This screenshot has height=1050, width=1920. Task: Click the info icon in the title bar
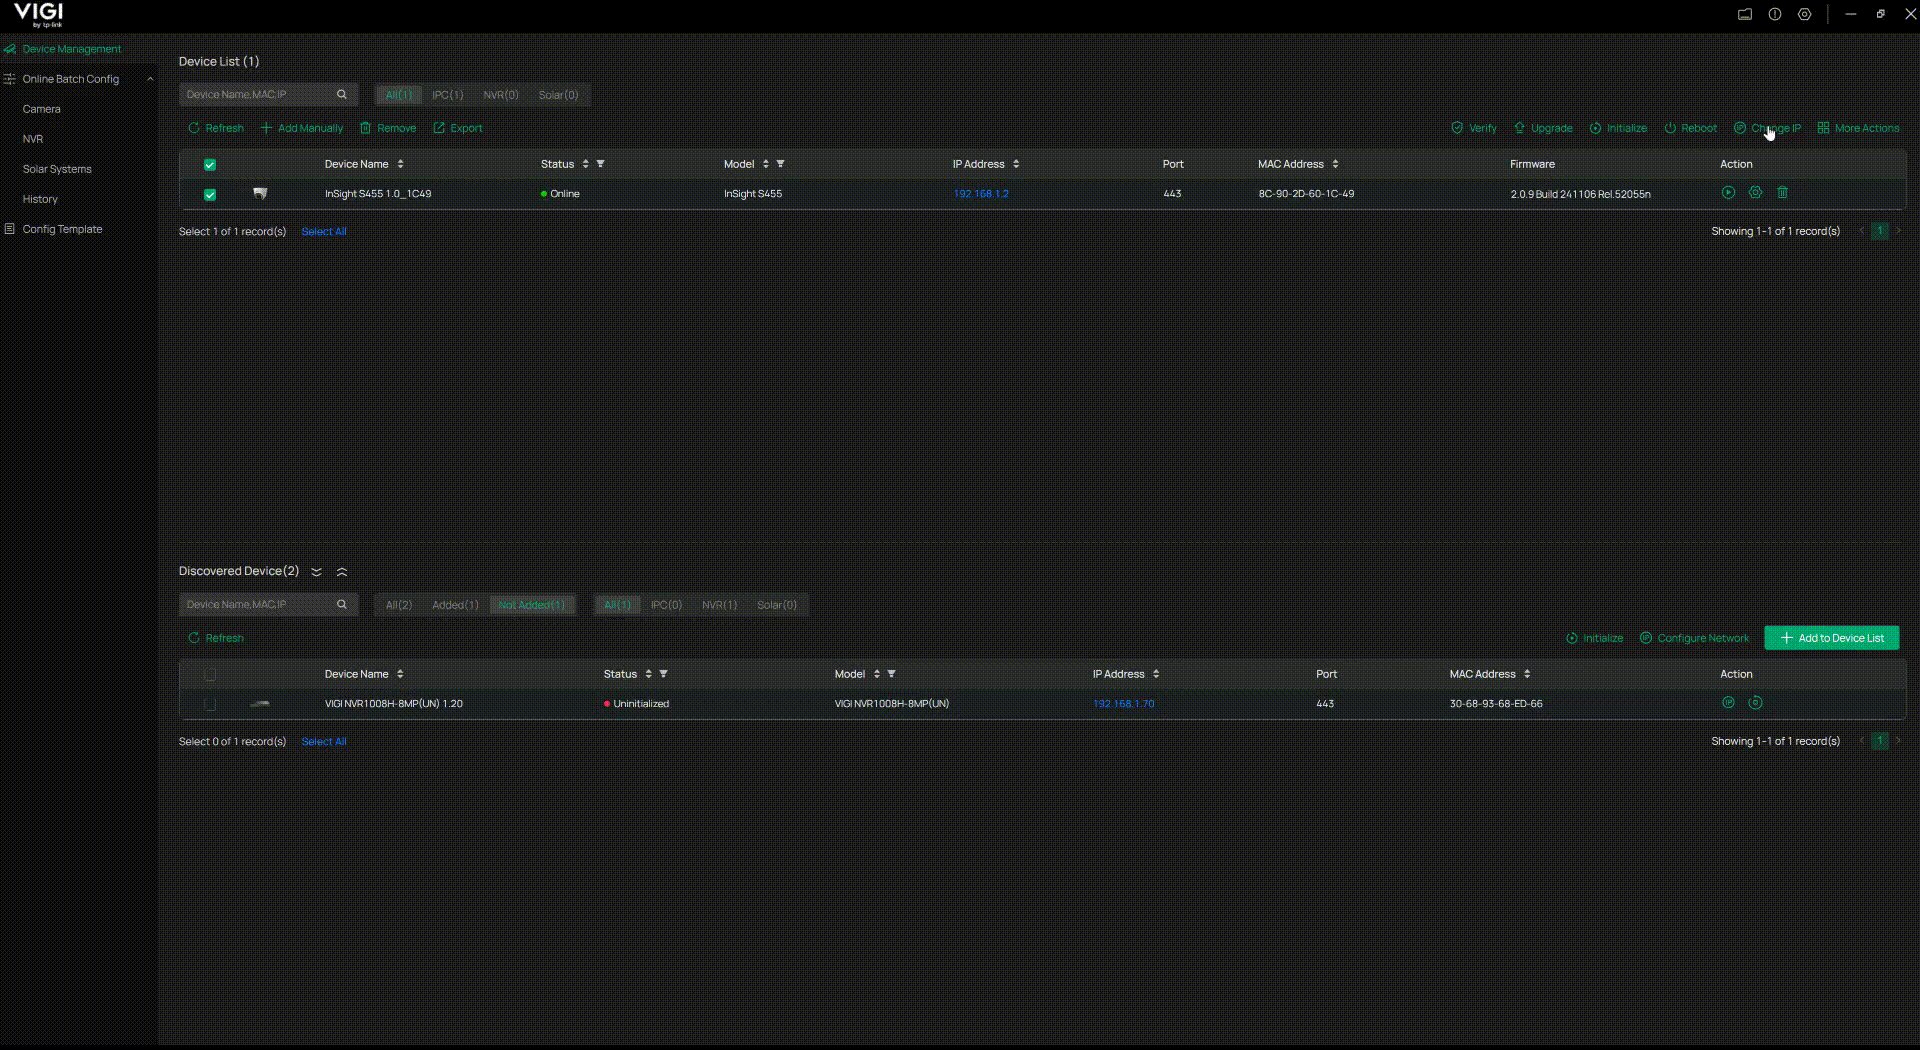(x=1774, y=14)
